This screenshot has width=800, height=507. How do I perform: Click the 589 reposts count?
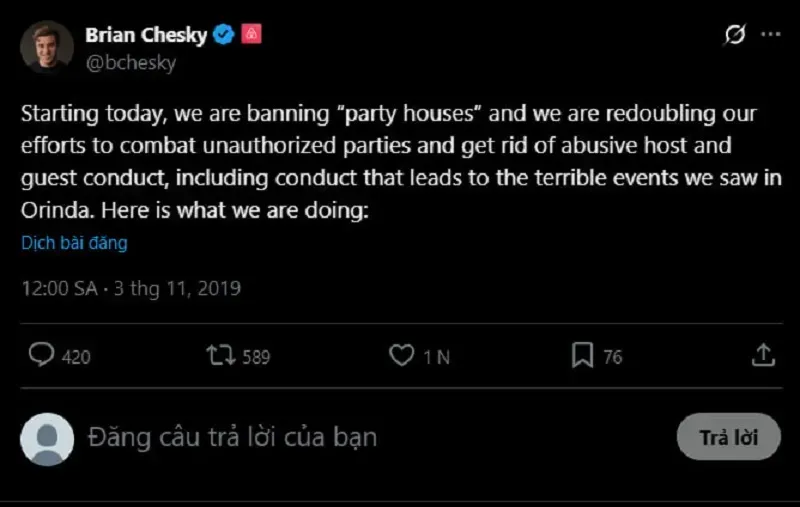(x=255, y=356)
